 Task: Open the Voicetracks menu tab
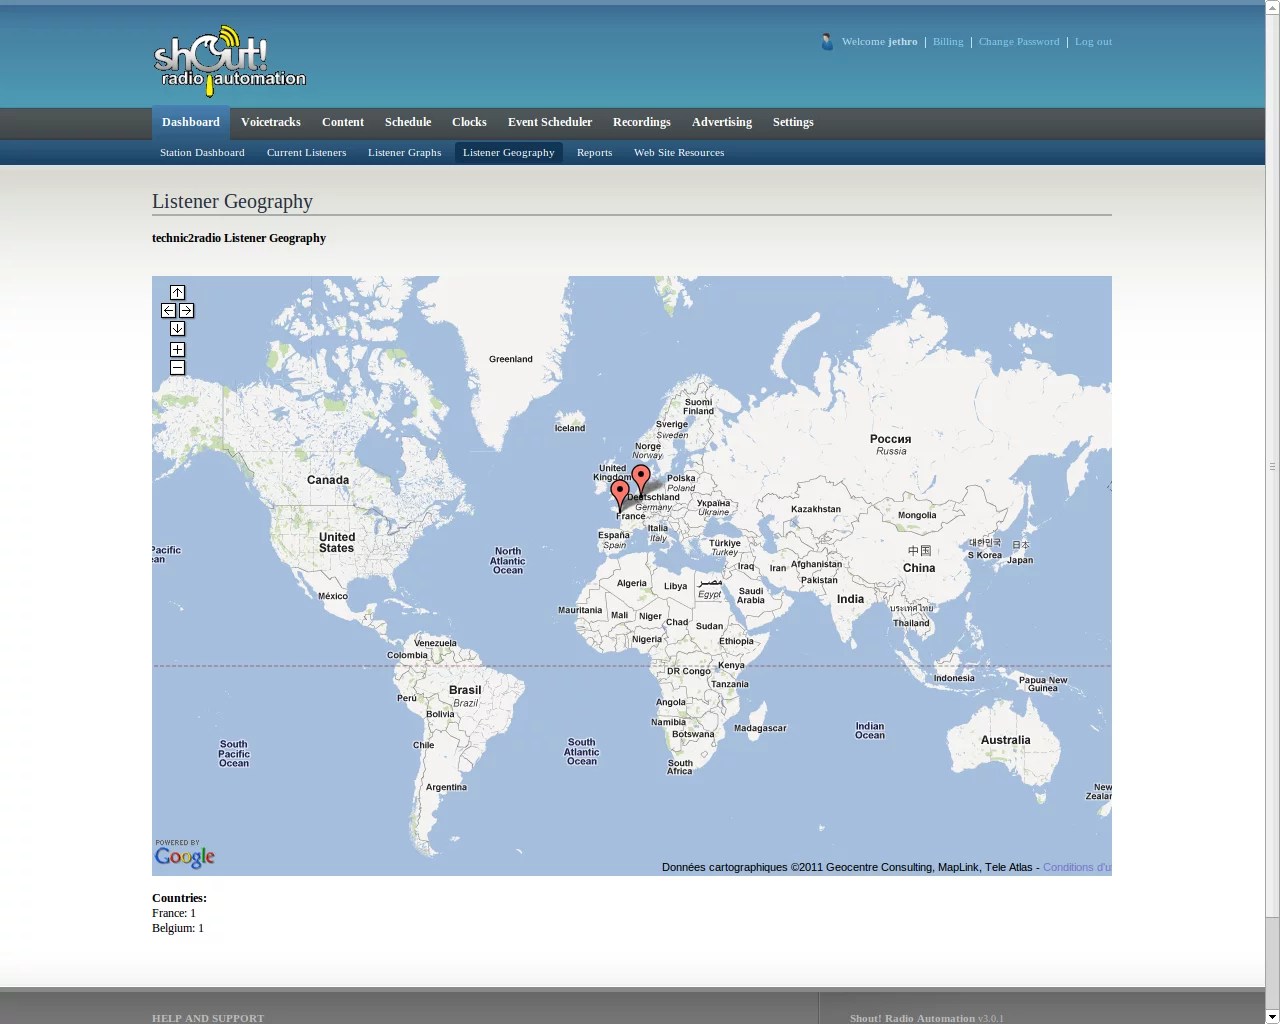pyautogui.click(x=270, y=122)
